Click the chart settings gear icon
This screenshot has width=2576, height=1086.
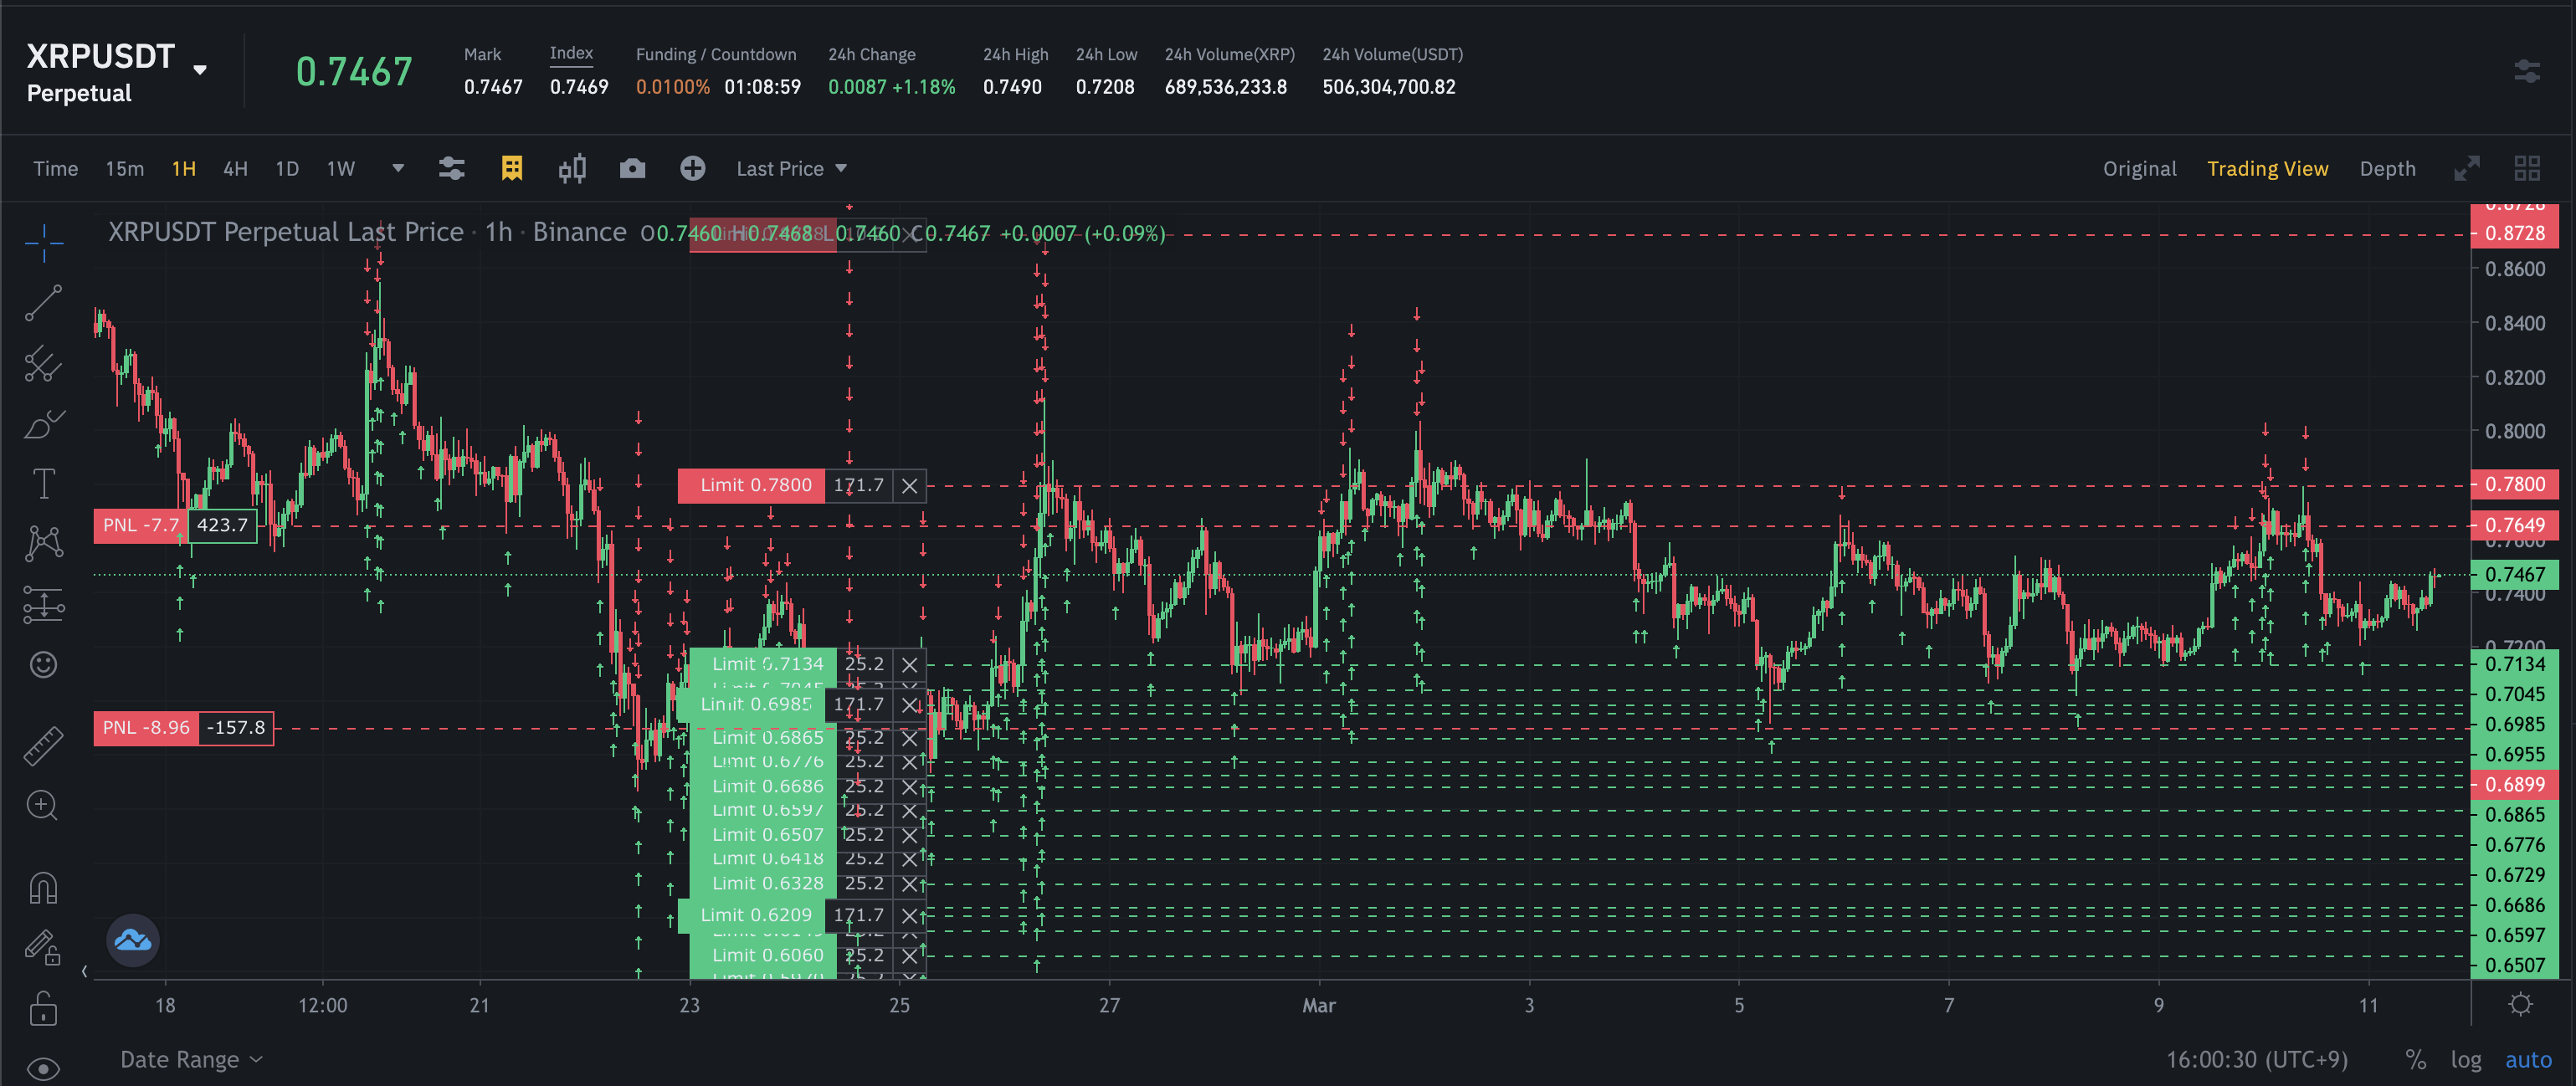(2520, 1004)
